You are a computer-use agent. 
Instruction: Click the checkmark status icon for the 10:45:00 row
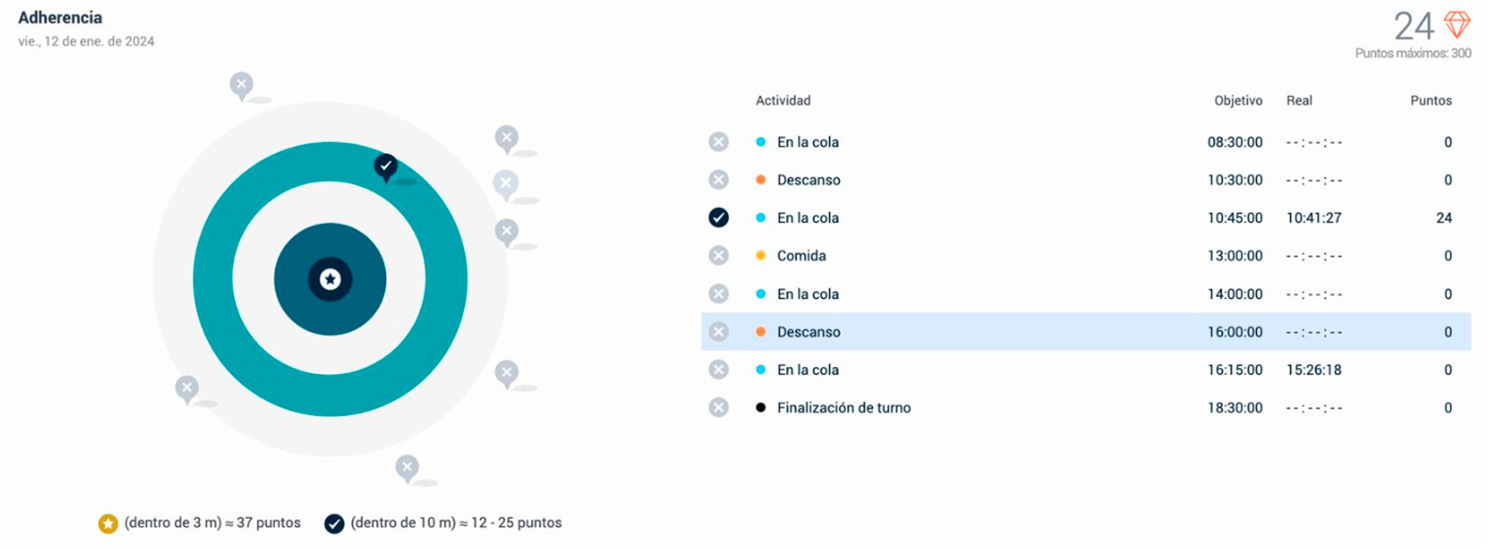tap(718, 218)
